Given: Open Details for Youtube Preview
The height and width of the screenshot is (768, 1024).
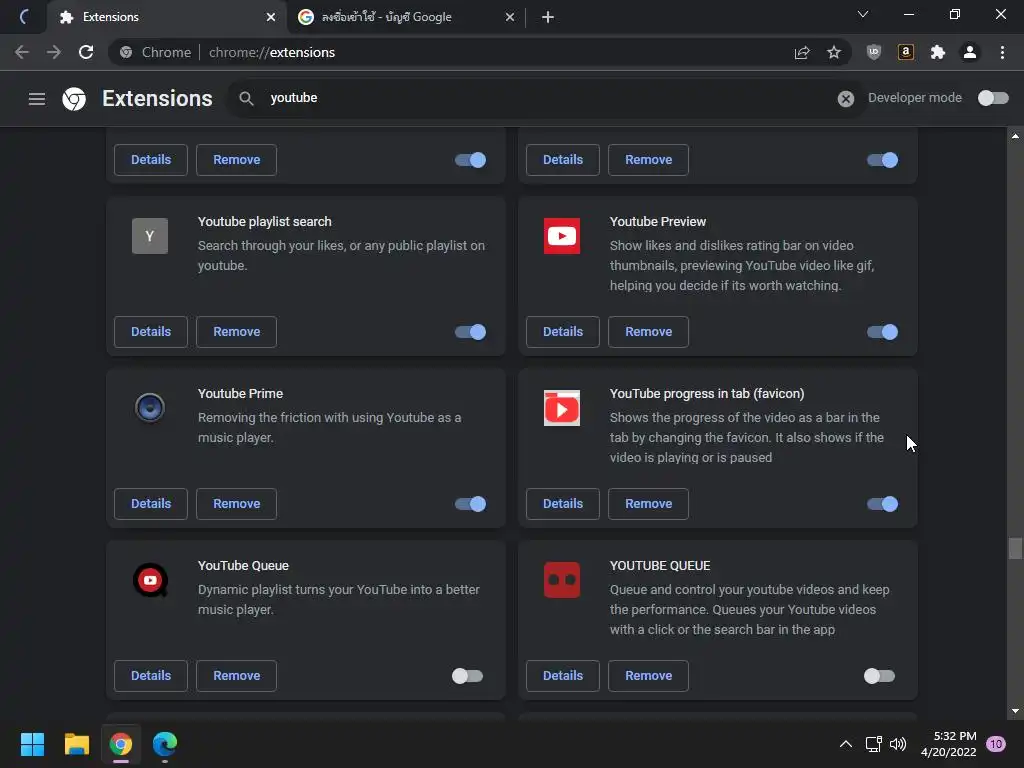Looking at the screenshot, I should 563,332.
